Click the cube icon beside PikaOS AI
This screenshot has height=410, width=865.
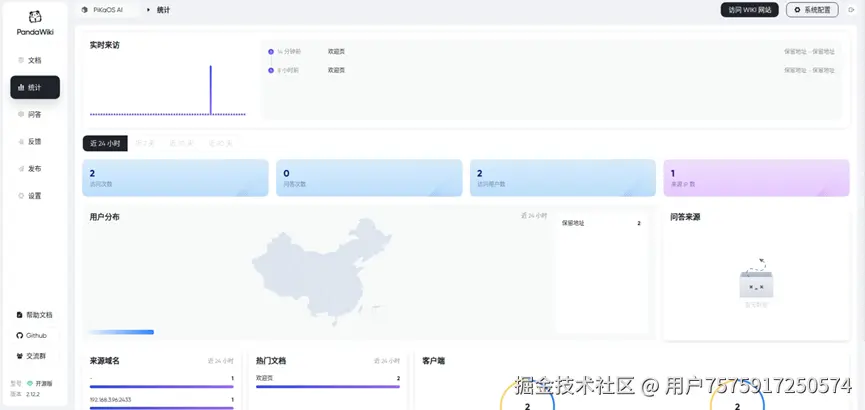tap(85, 10)
